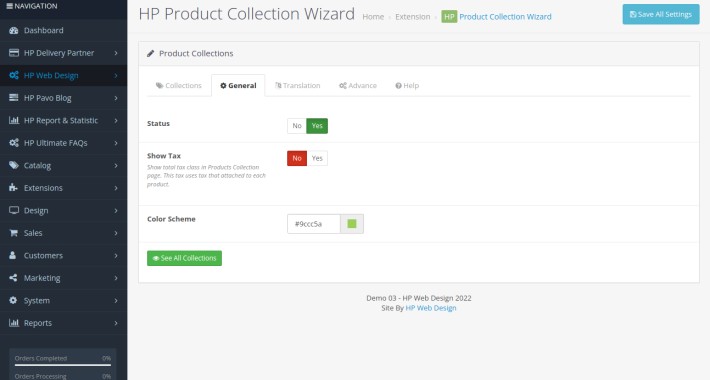Open Dashboard menu item
The width and height of the screenshot is (710, 380).
pos(63,30)
